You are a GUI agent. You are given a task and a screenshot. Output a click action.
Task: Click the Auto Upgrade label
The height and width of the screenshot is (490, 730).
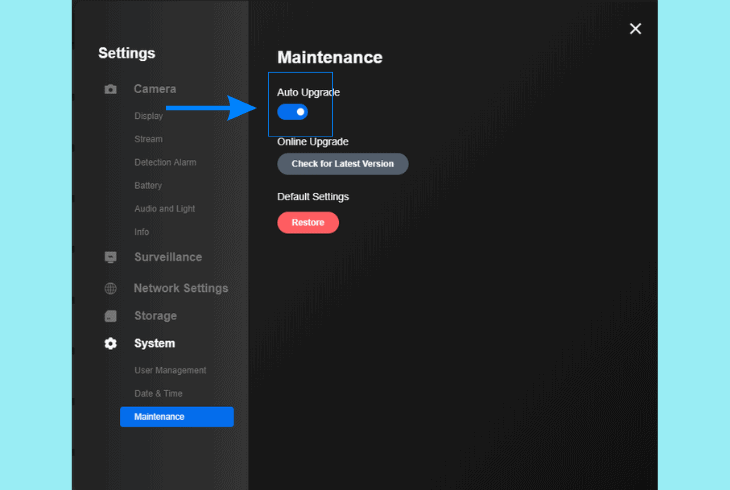coord(308,92)
